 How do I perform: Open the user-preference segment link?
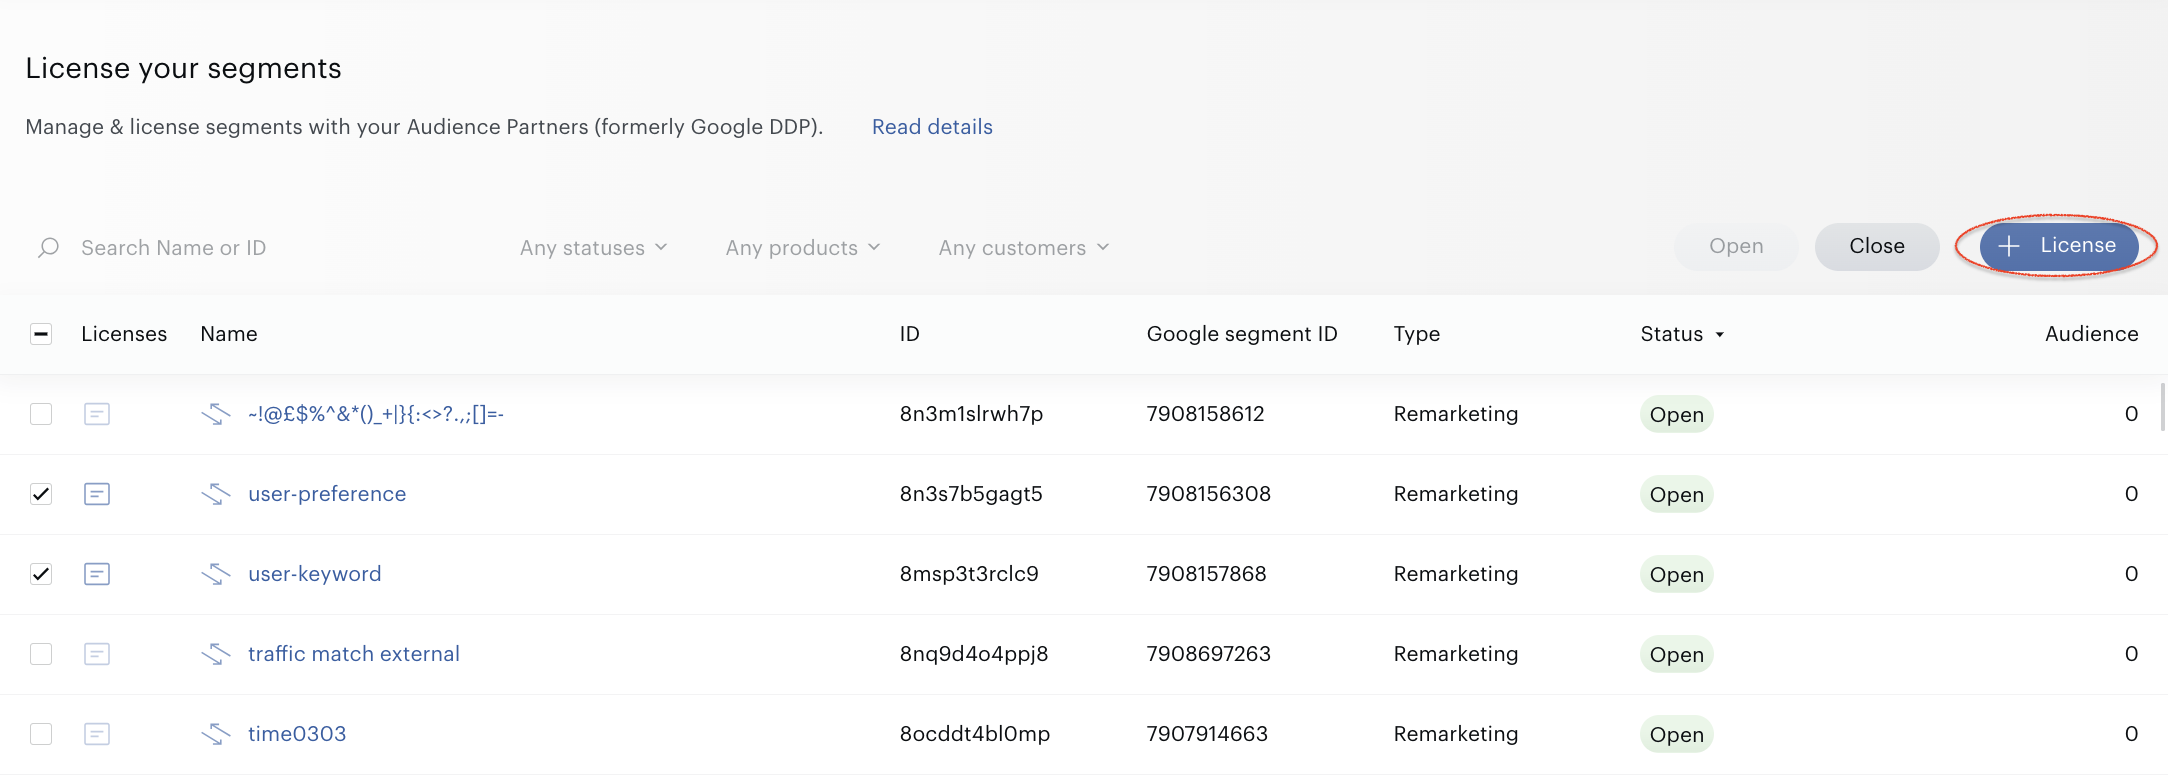click(327, 494)
